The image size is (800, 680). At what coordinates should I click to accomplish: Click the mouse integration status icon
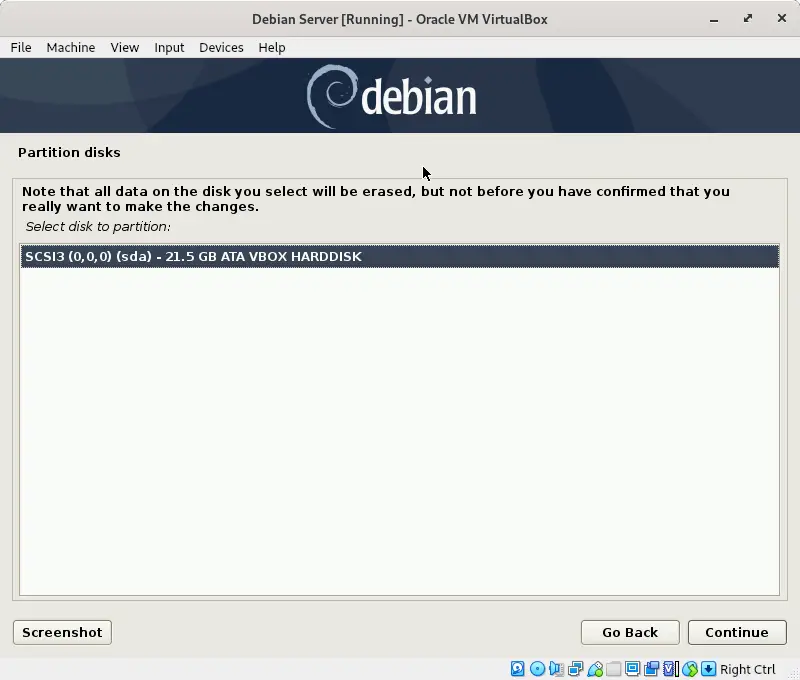tap(690, 669)
